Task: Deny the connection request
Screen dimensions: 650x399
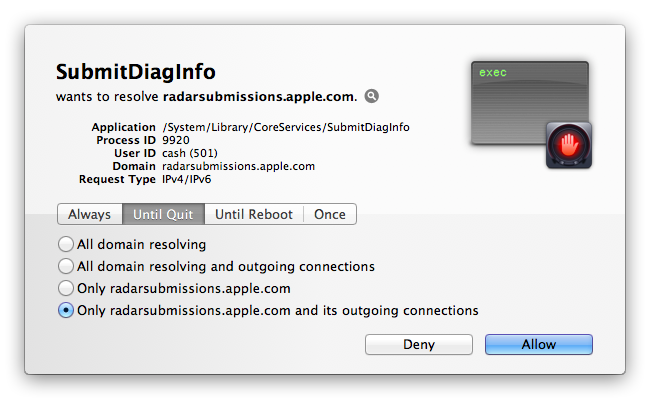Action: pyautogui.click(x=419, y=344)
